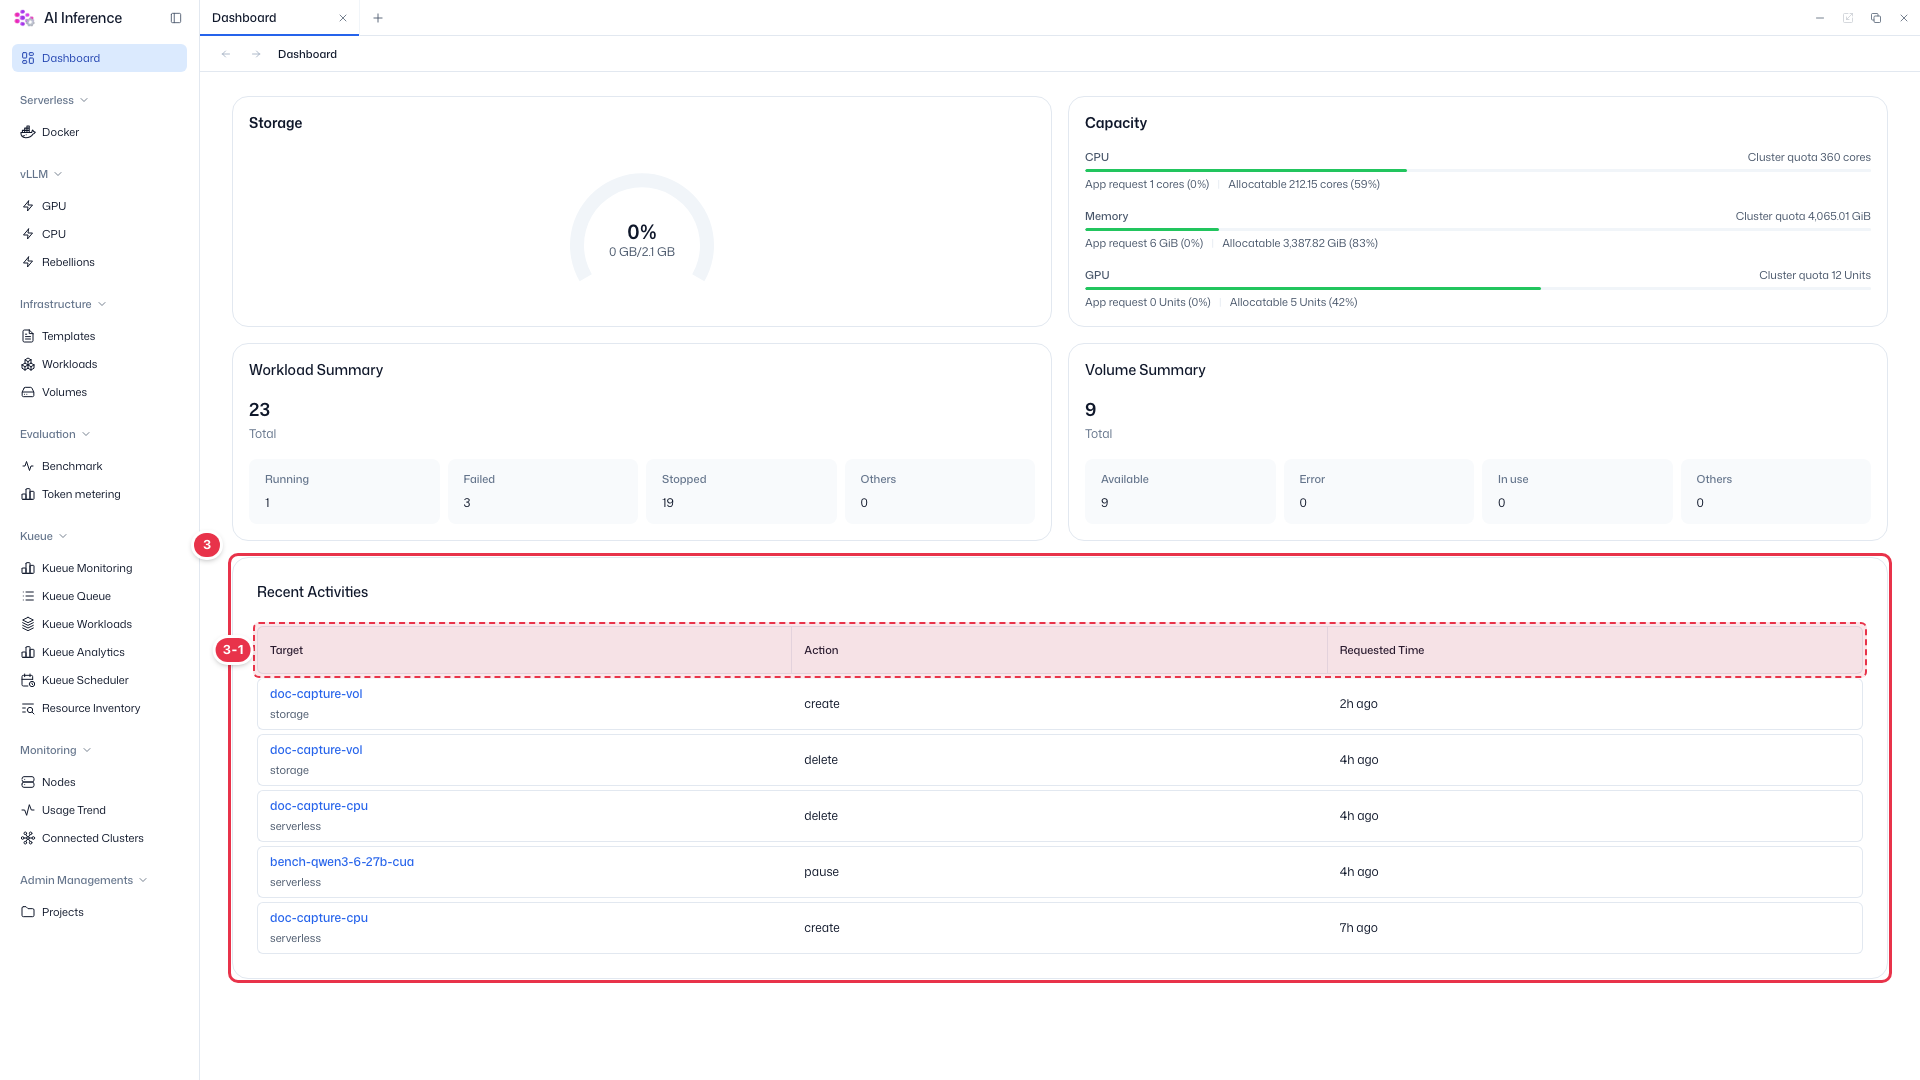Open vLLM CPU page

click(x=99, y=234)
